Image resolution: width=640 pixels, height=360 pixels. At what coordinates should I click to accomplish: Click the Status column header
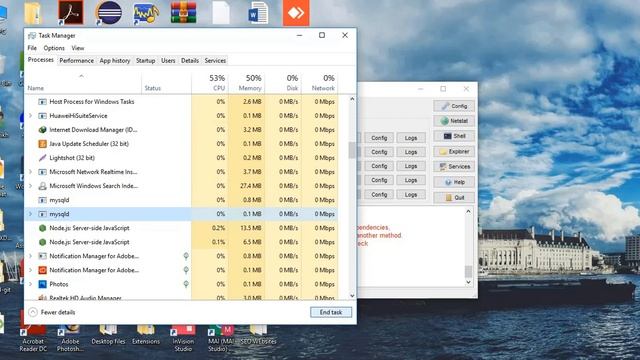click(x=166, y=82)
